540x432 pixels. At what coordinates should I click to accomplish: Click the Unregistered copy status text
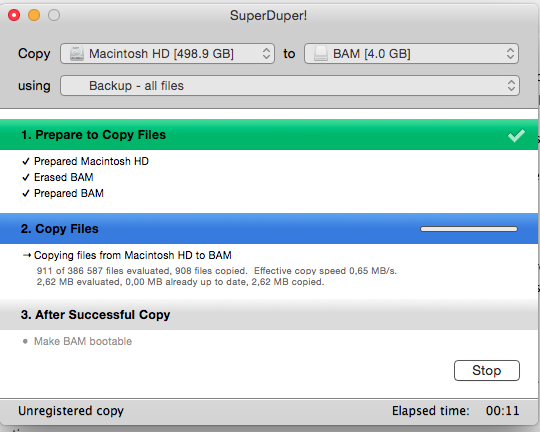click(x=71, y=411)
